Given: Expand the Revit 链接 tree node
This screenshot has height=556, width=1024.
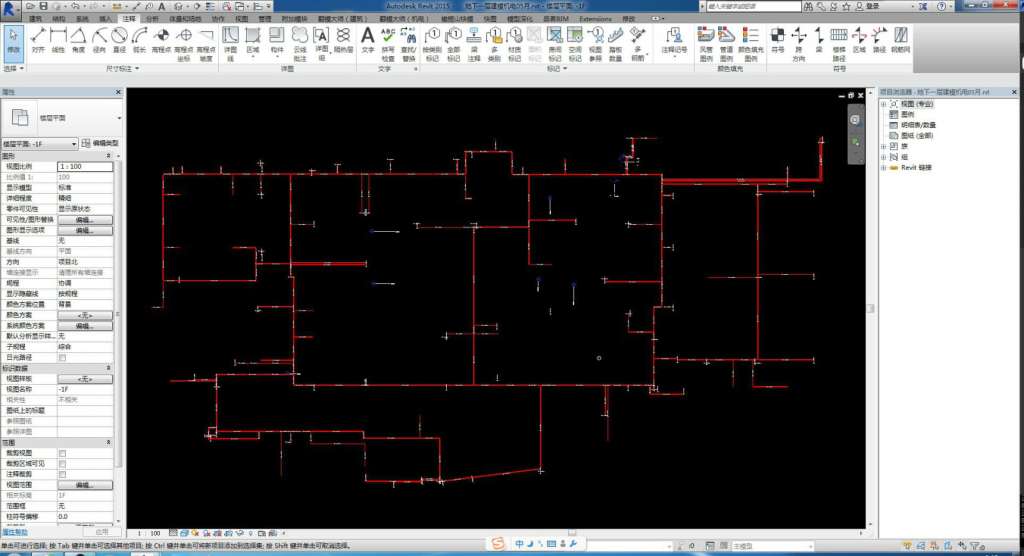Looking at the screenshot, I should pyautogui.click(x=884, y=168).
